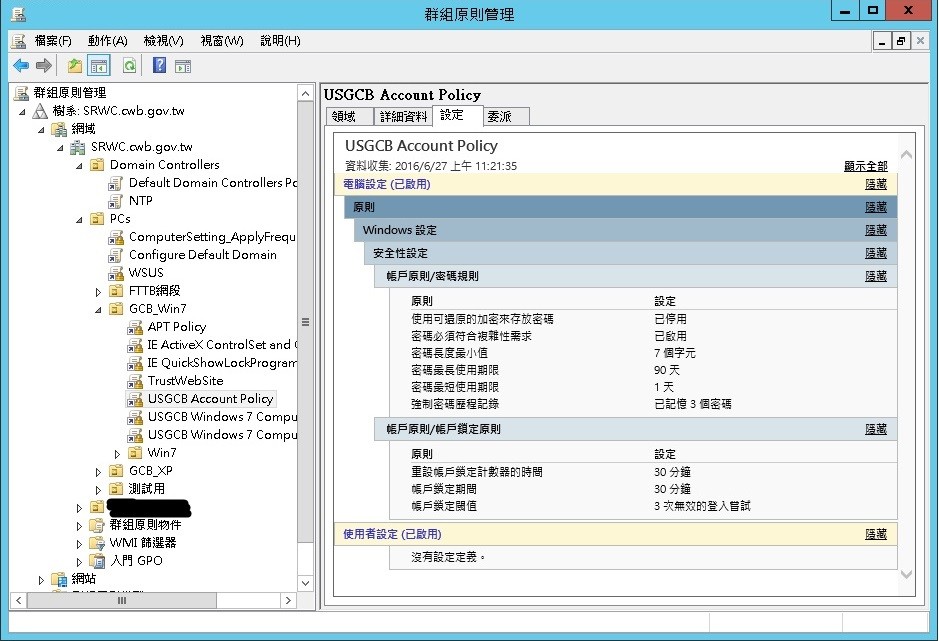Viewport: 939px width, 641px height.
Task: Restore the inner MDI child window button
Action: pos(901,41)
